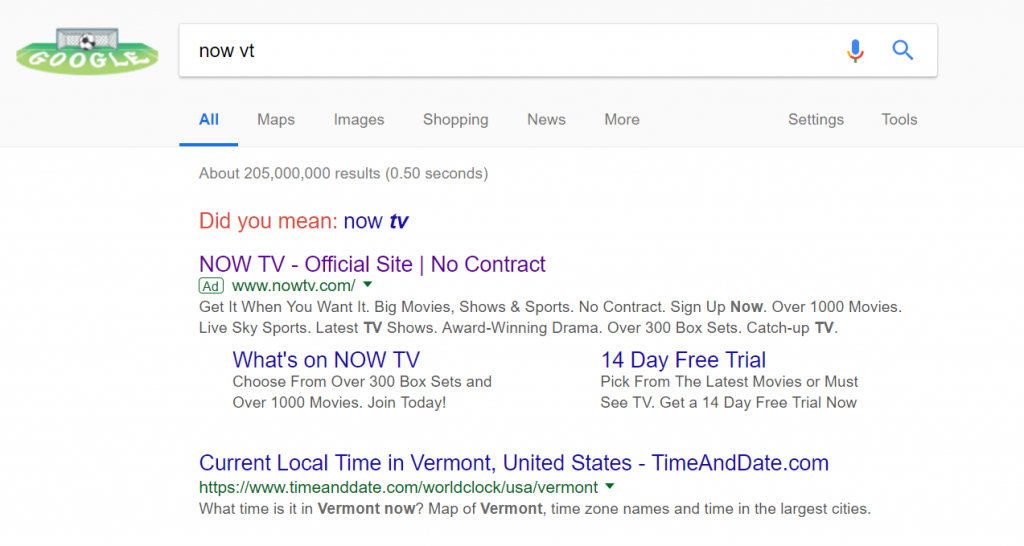The height and width of the screenshot is (546, 1024).
Task: Click the green Ad badge
Action: tap(211, 286)
